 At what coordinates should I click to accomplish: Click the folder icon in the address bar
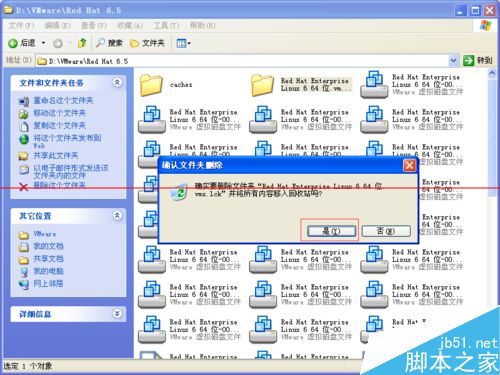pyautogui.click(x=42, y=61)
